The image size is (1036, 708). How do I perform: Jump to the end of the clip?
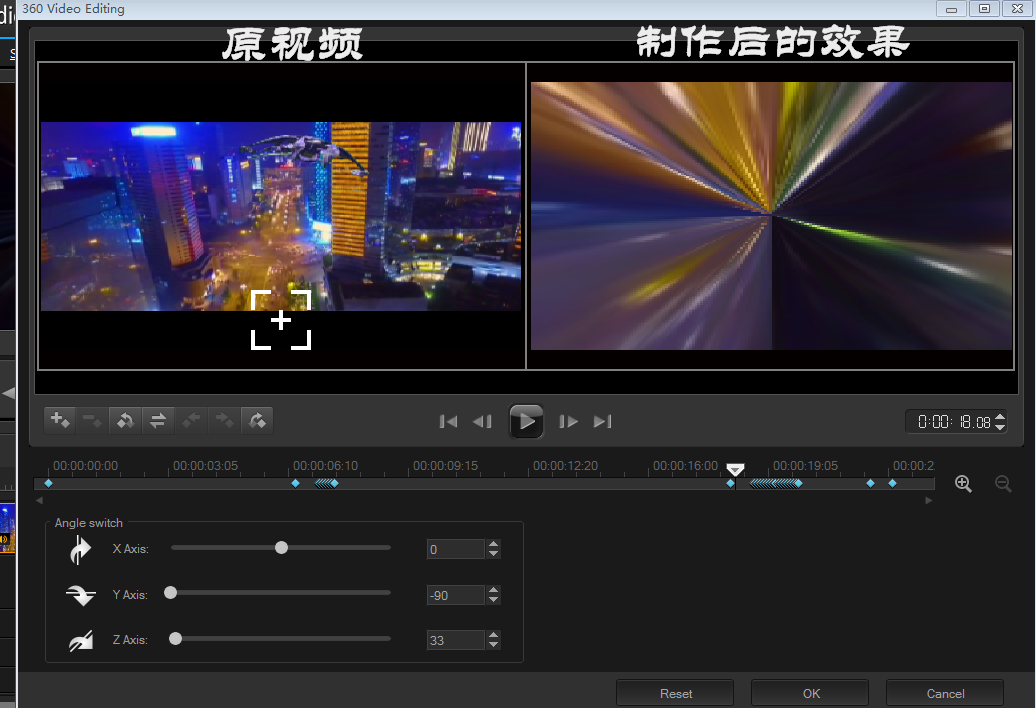click(x=603, y=421)
